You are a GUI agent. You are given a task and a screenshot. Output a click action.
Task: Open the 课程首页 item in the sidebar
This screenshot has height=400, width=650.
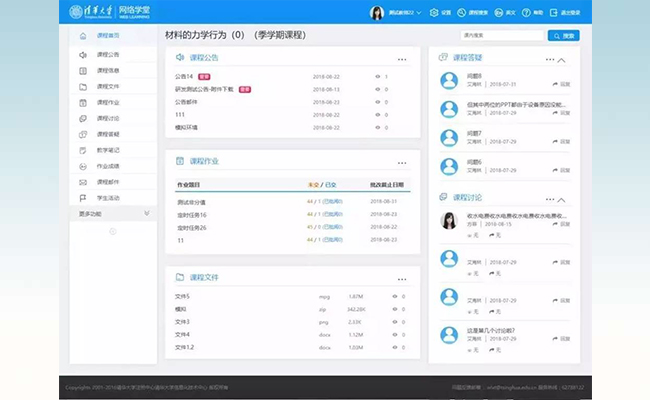click(x=109, y=35)
